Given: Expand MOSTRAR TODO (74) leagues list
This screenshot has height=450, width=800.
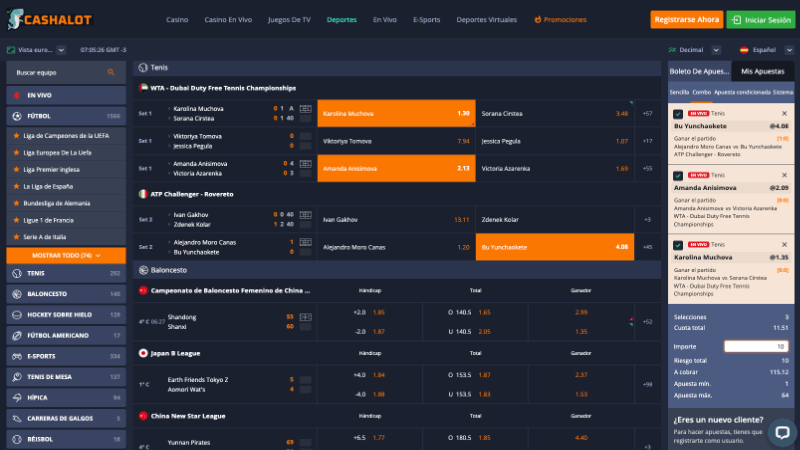Looking at the screenshot, I should [66, 256].
